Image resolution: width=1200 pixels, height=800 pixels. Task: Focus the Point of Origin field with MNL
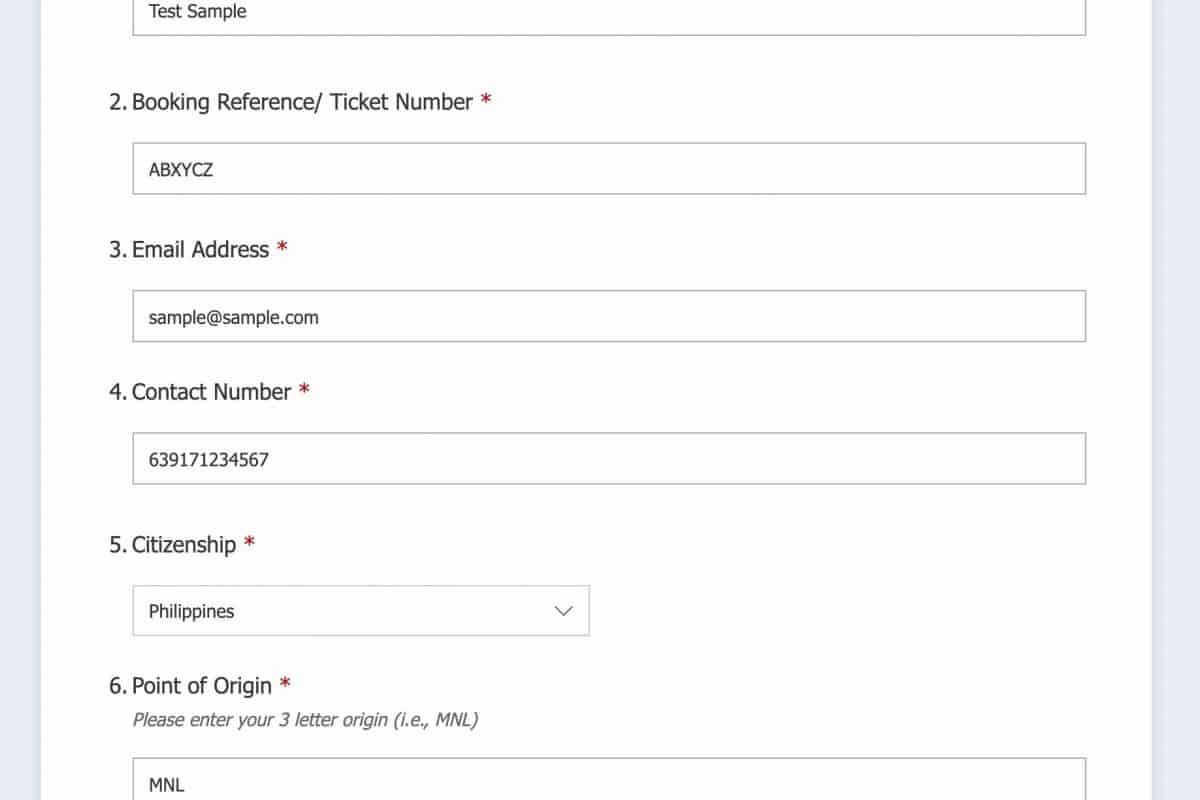coord(608,782)
